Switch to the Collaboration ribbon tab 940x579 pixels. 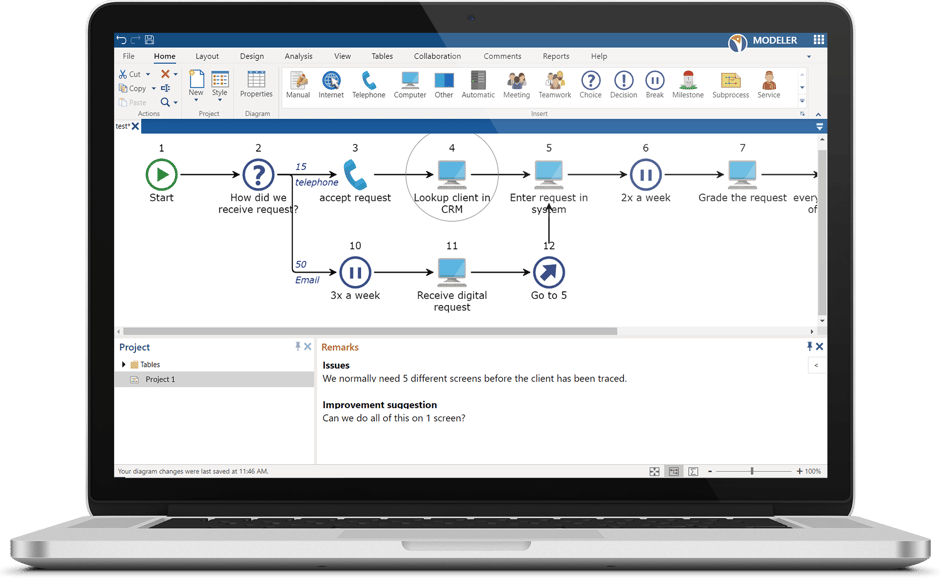click(x=437, y=56)
